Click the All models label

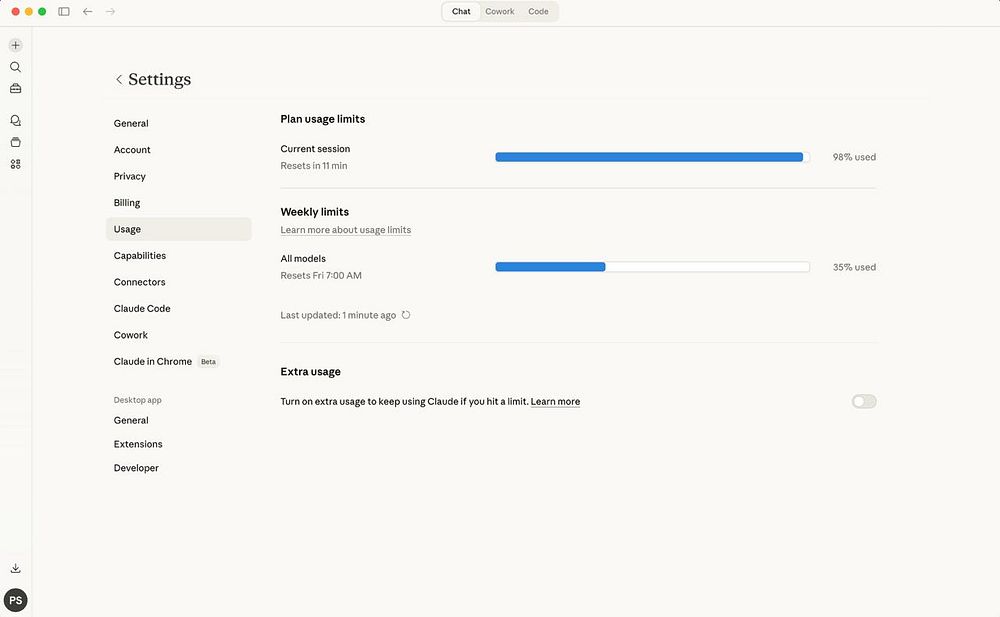(303, 258)
